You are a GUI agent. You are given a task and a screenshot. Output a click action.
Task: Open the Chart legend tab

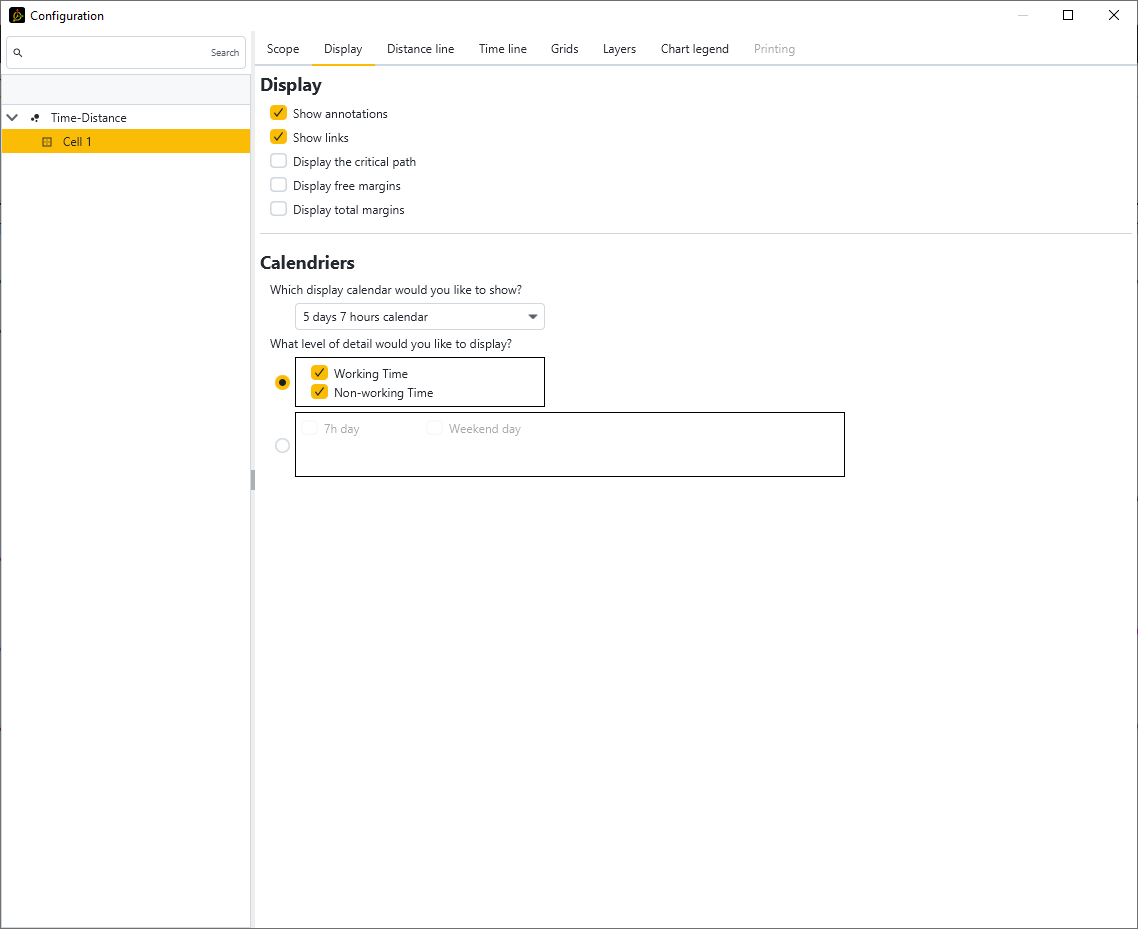694,49
